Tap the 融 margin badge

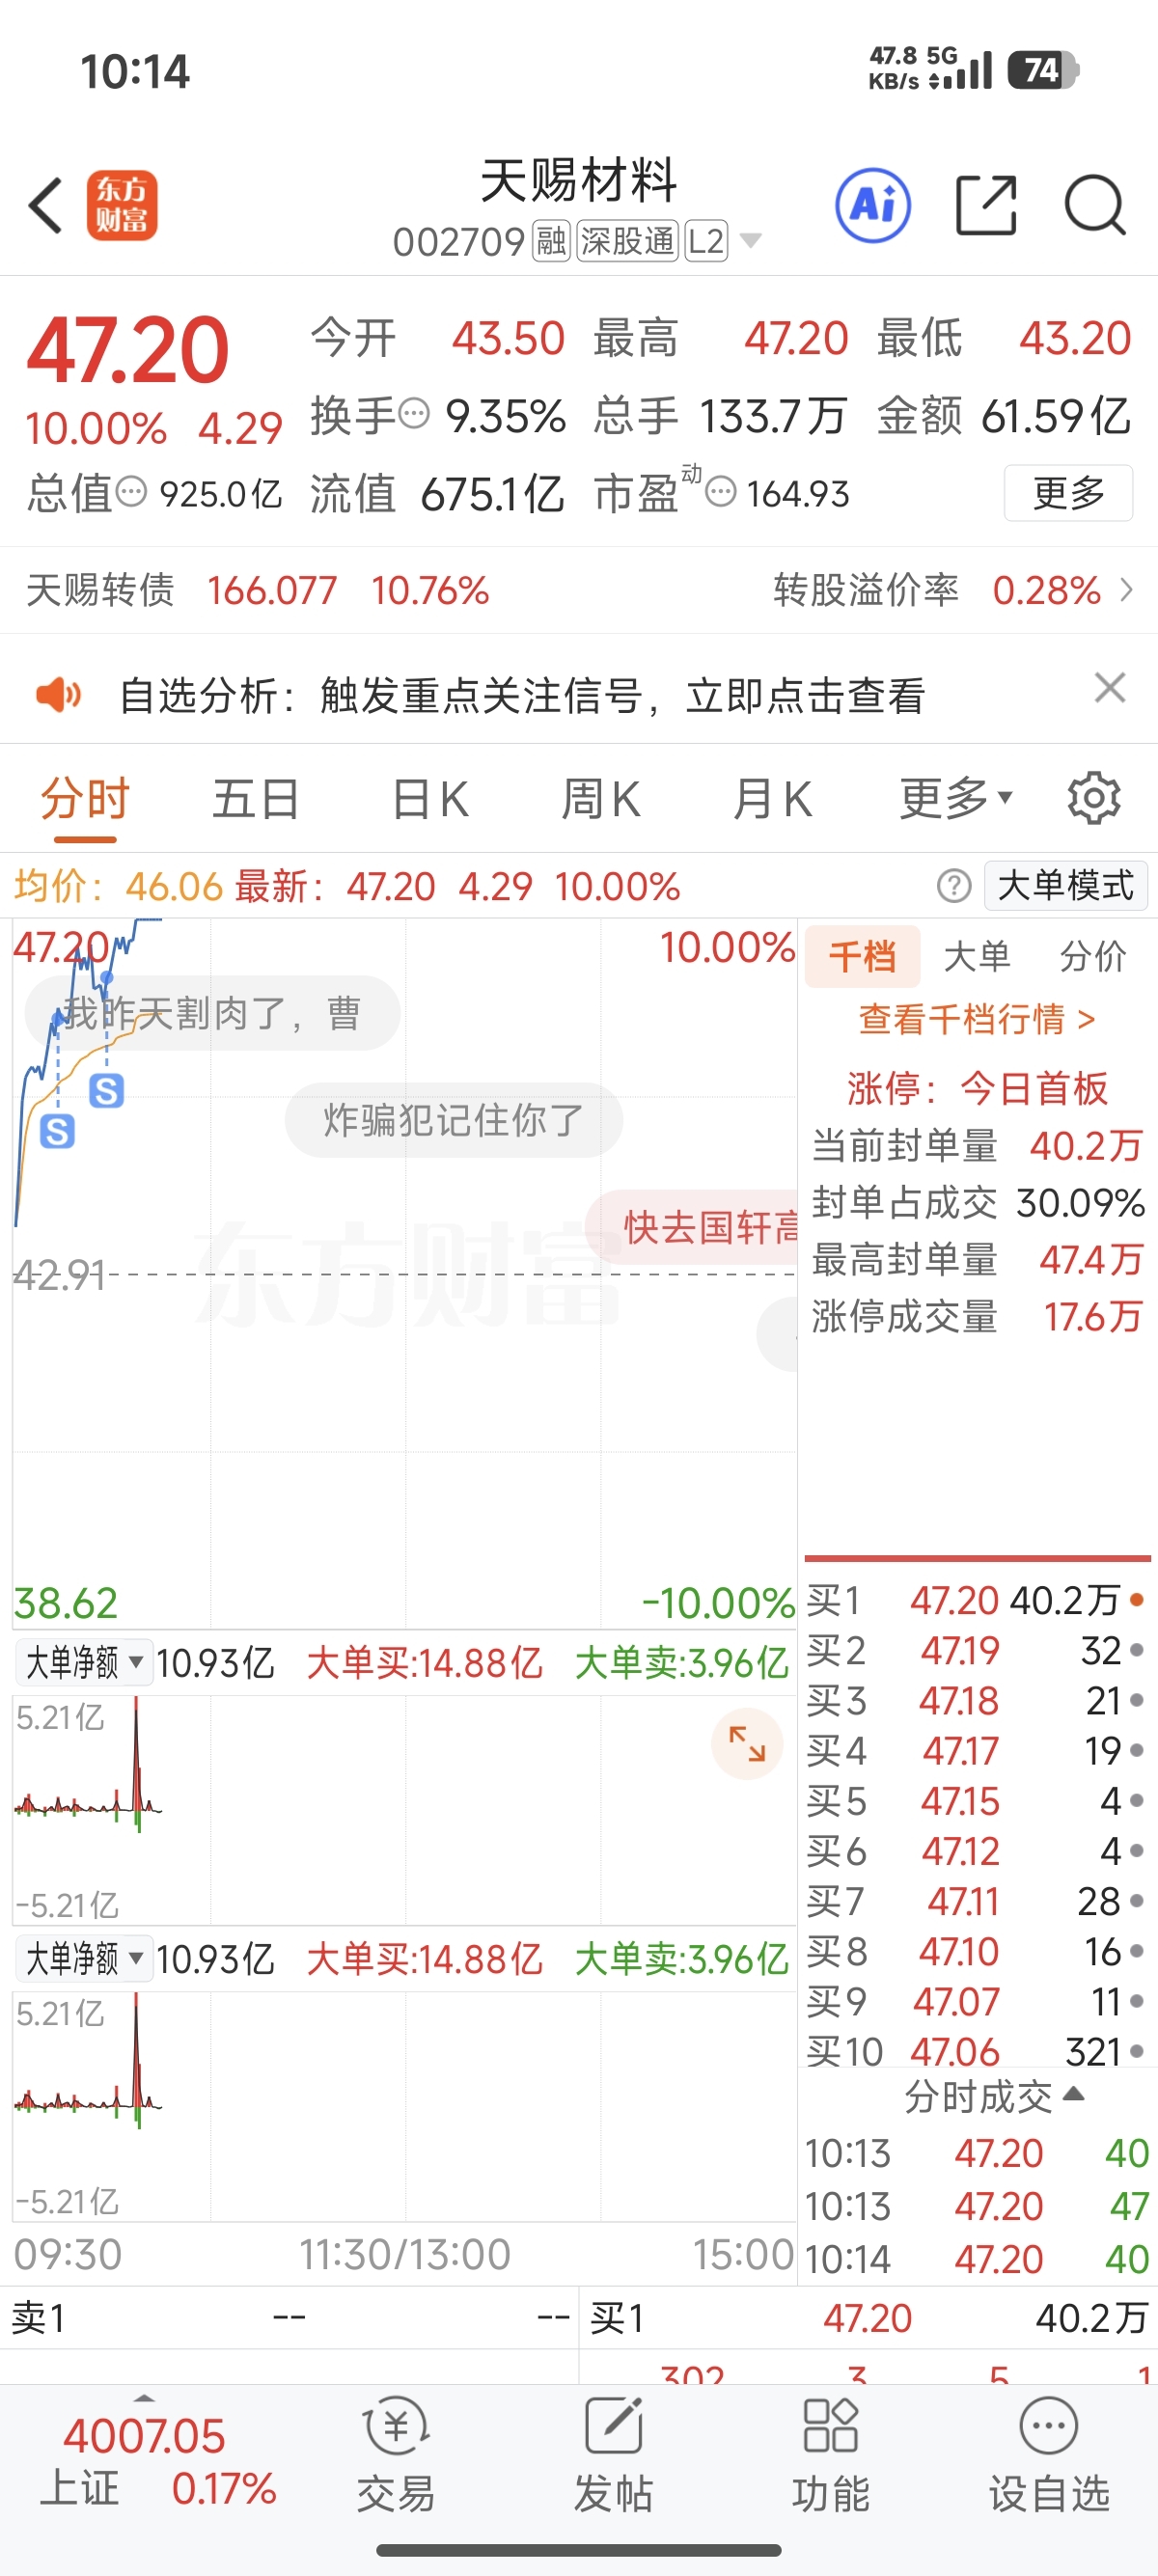tap(551, 241)
